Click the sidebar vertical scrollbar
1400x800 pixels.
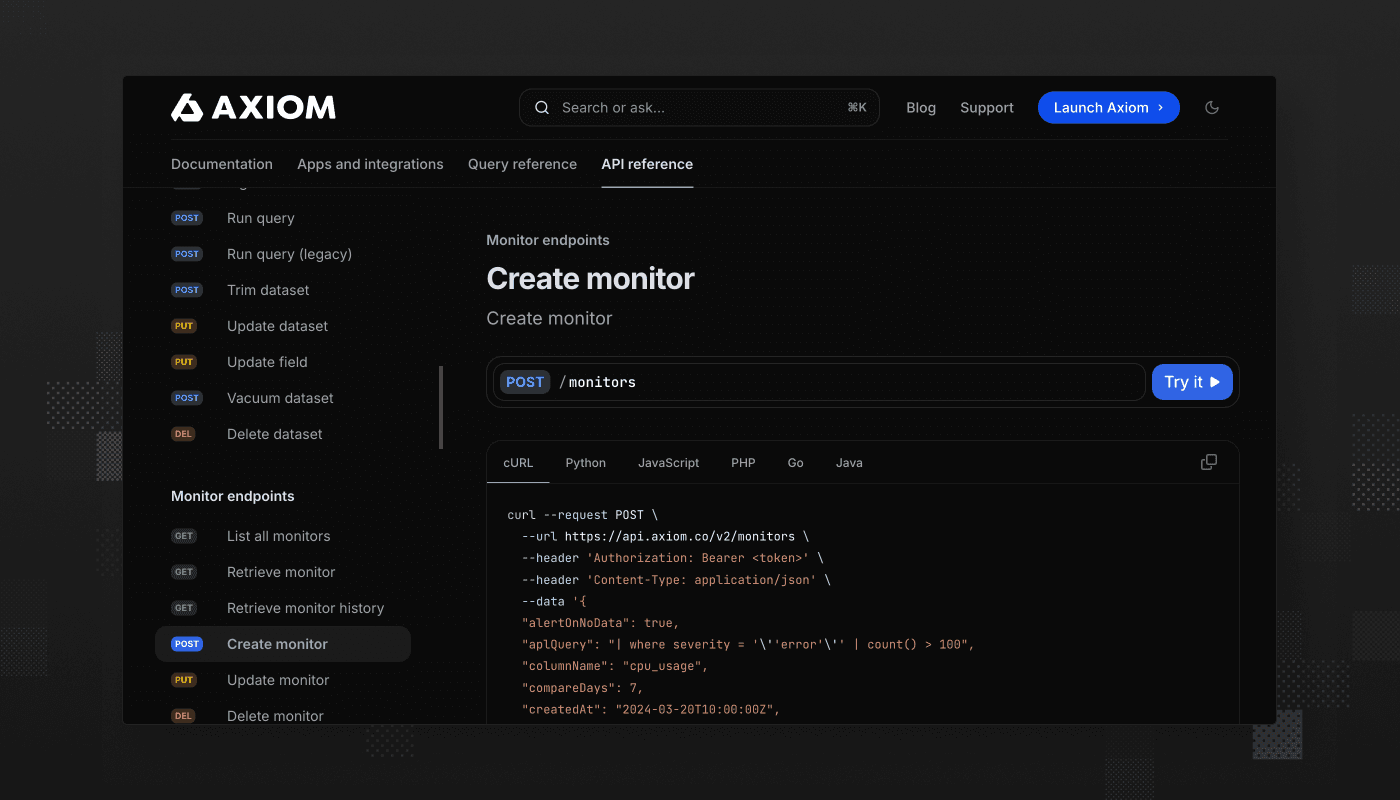point(441,407)
